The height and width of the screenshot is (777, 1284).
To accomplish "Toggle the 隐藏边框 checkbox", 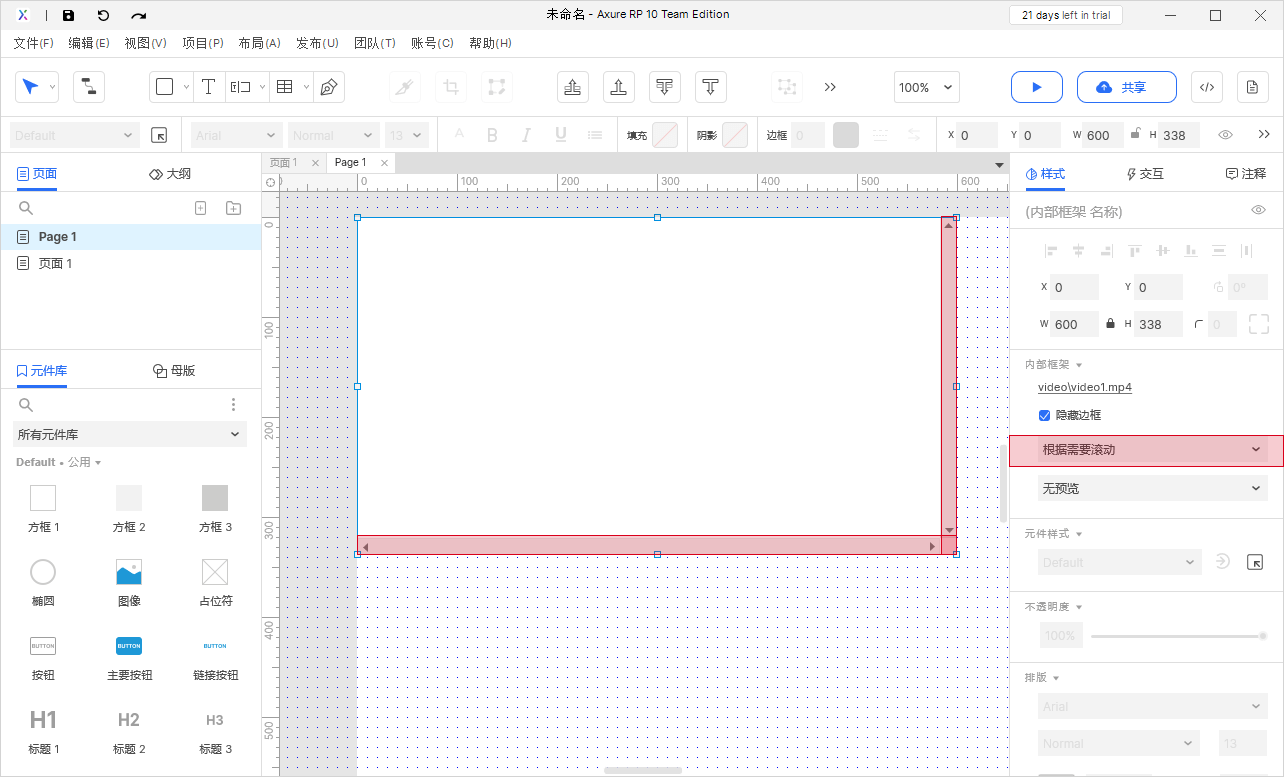I will 1045,415.
